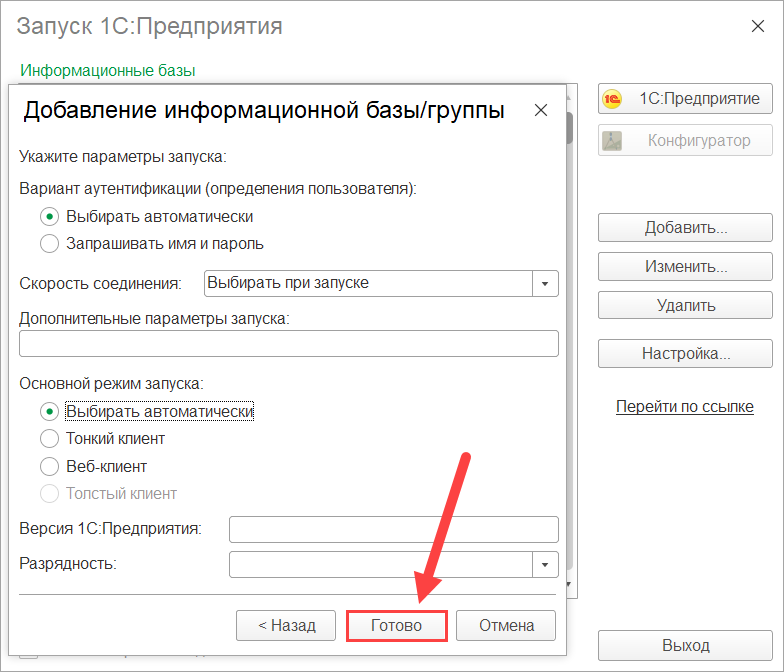Screen dimensions: 784x672
Task: Select authentication option Выбирать автоматически
Action: pos(50,216)
